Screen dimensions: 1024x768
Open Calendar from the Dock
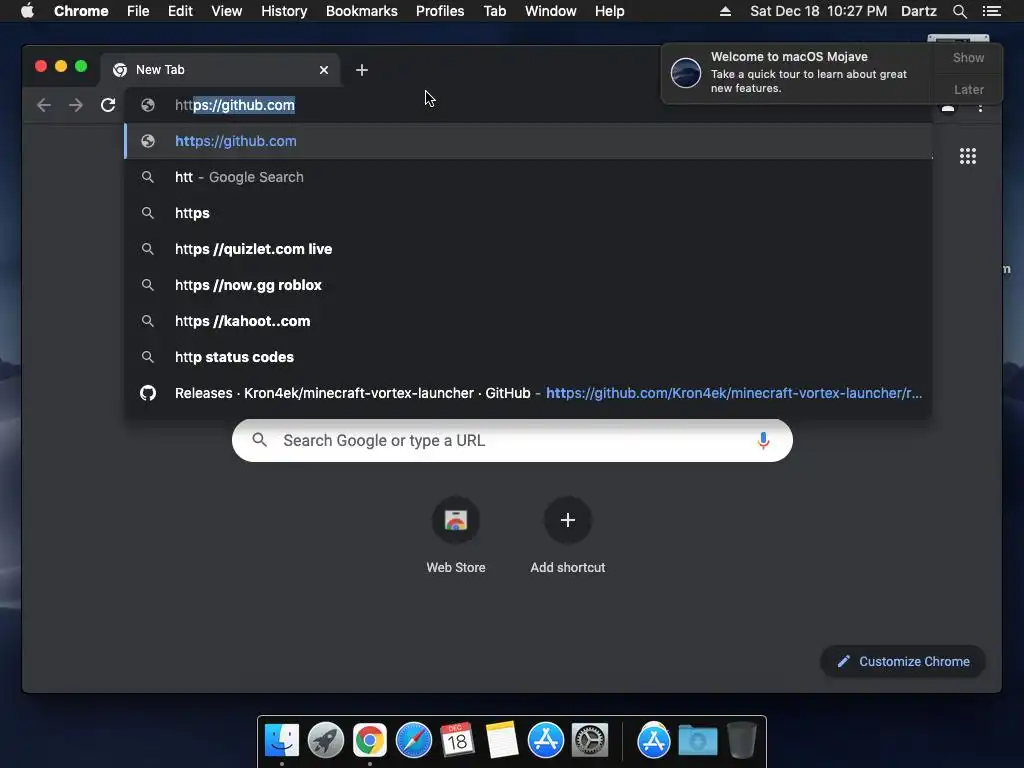tap(457, 741)
